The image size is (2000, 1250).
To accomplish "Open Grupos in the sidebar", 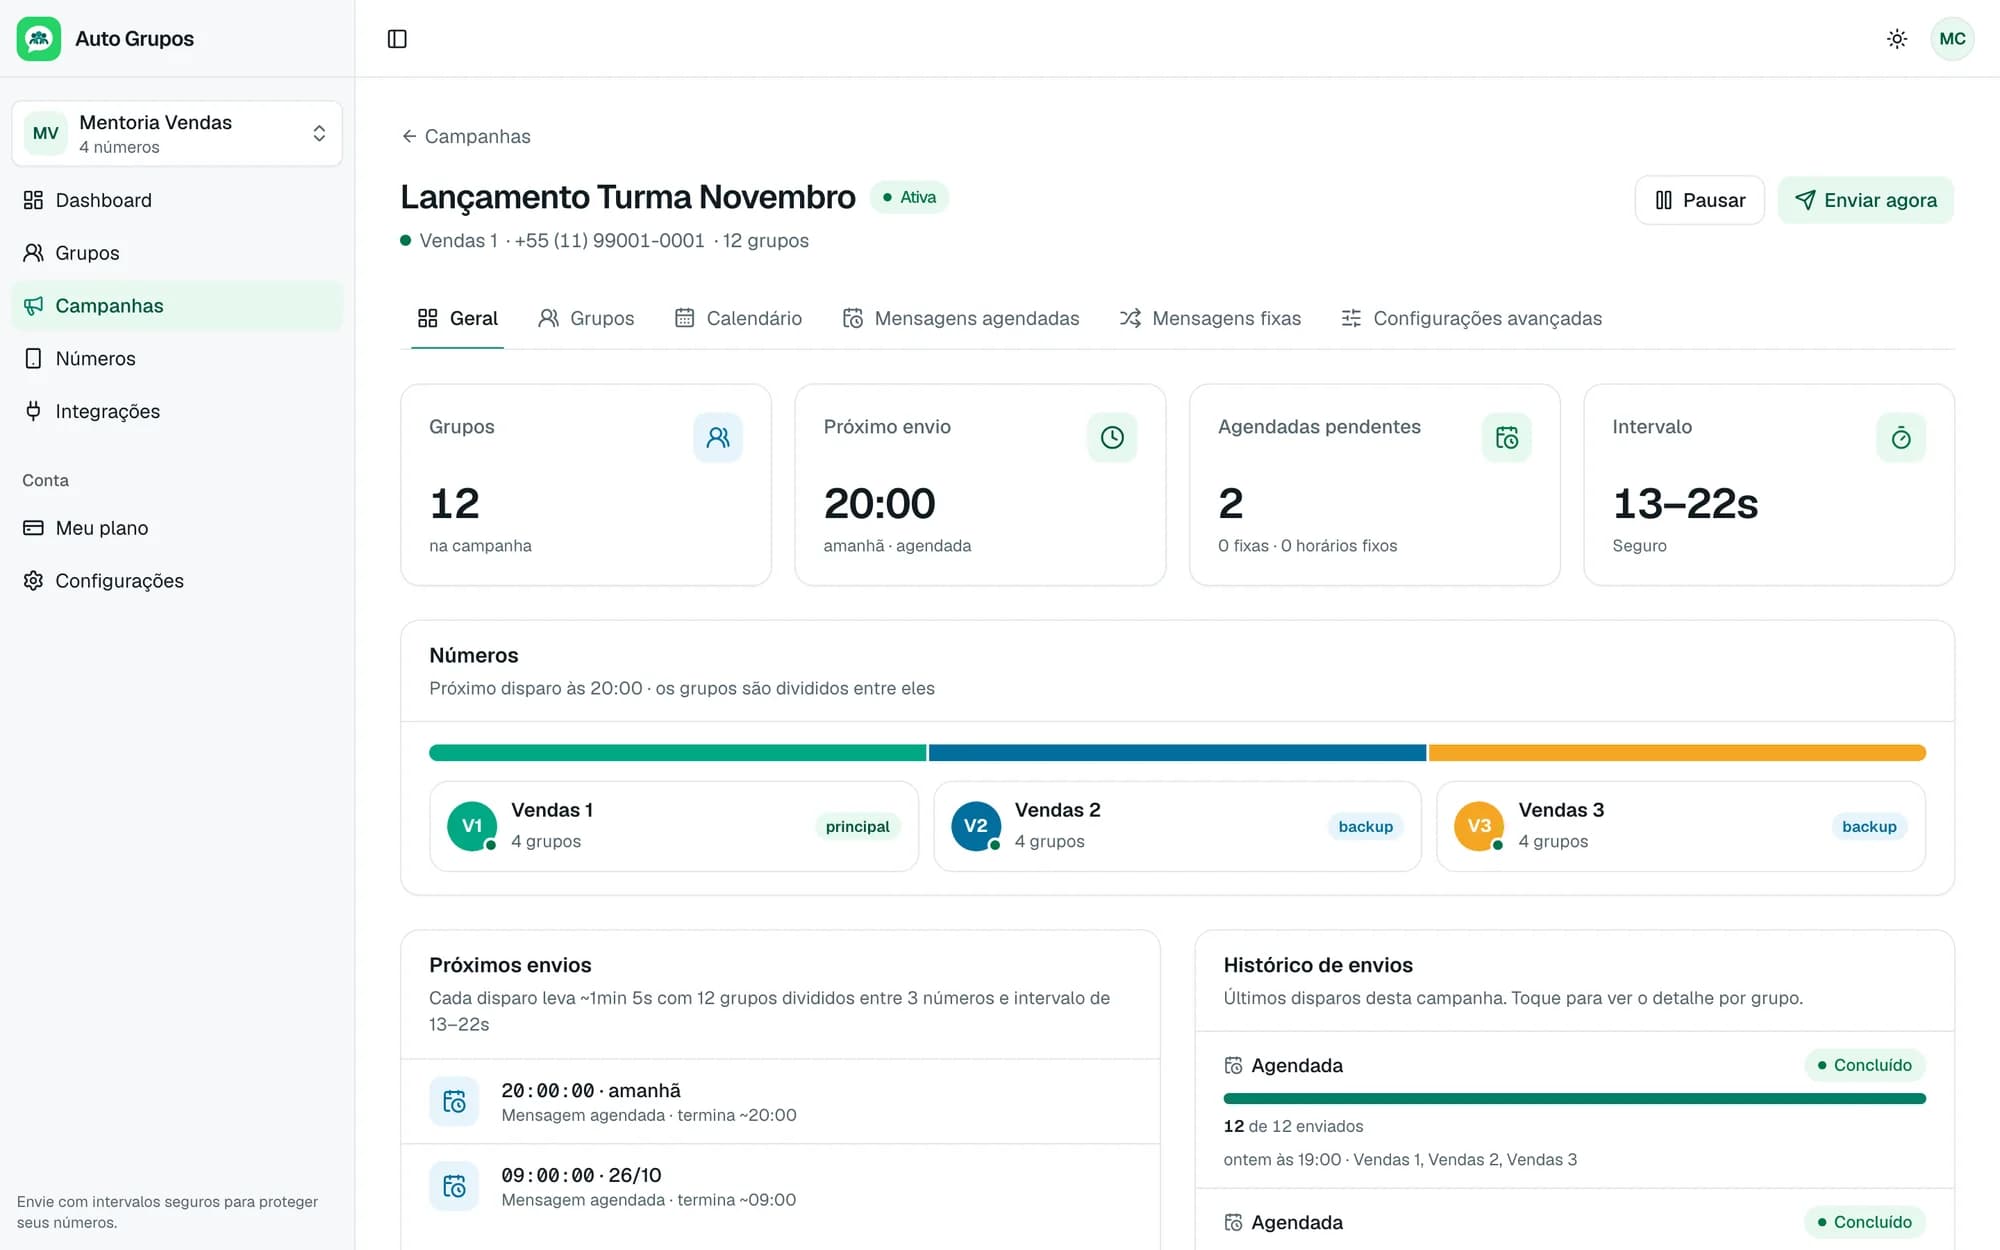I will click(177, 253).
